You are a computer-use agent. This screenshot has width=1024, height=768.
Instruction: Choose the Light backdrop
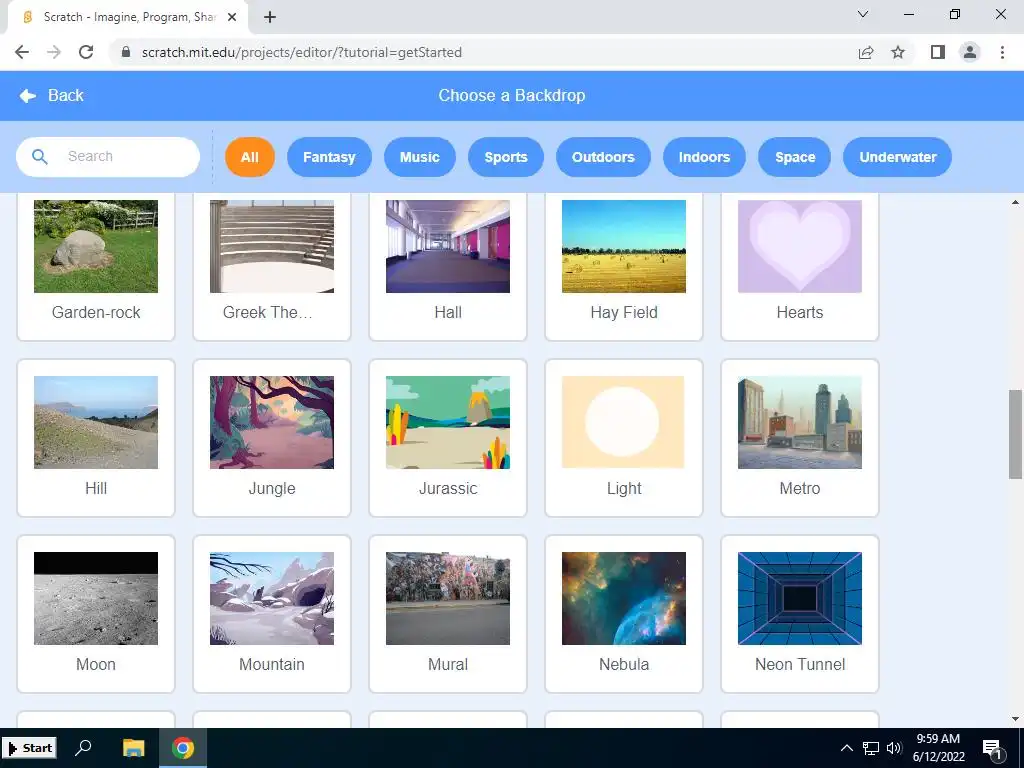pyautogui.click(x=624, y=438)
